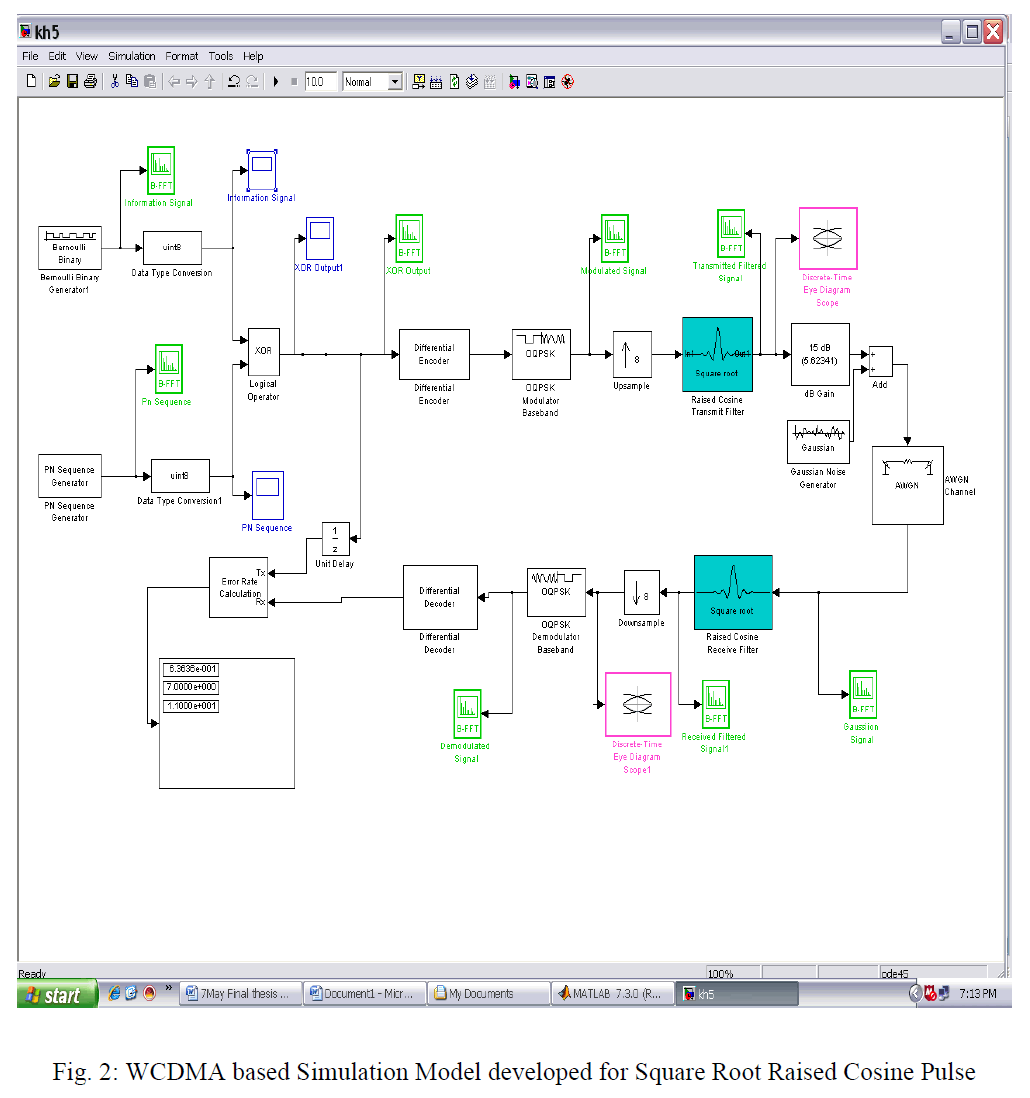Print the model diagram using the printer icon
1030x1098 pixels.
click(x=91, y=81)
